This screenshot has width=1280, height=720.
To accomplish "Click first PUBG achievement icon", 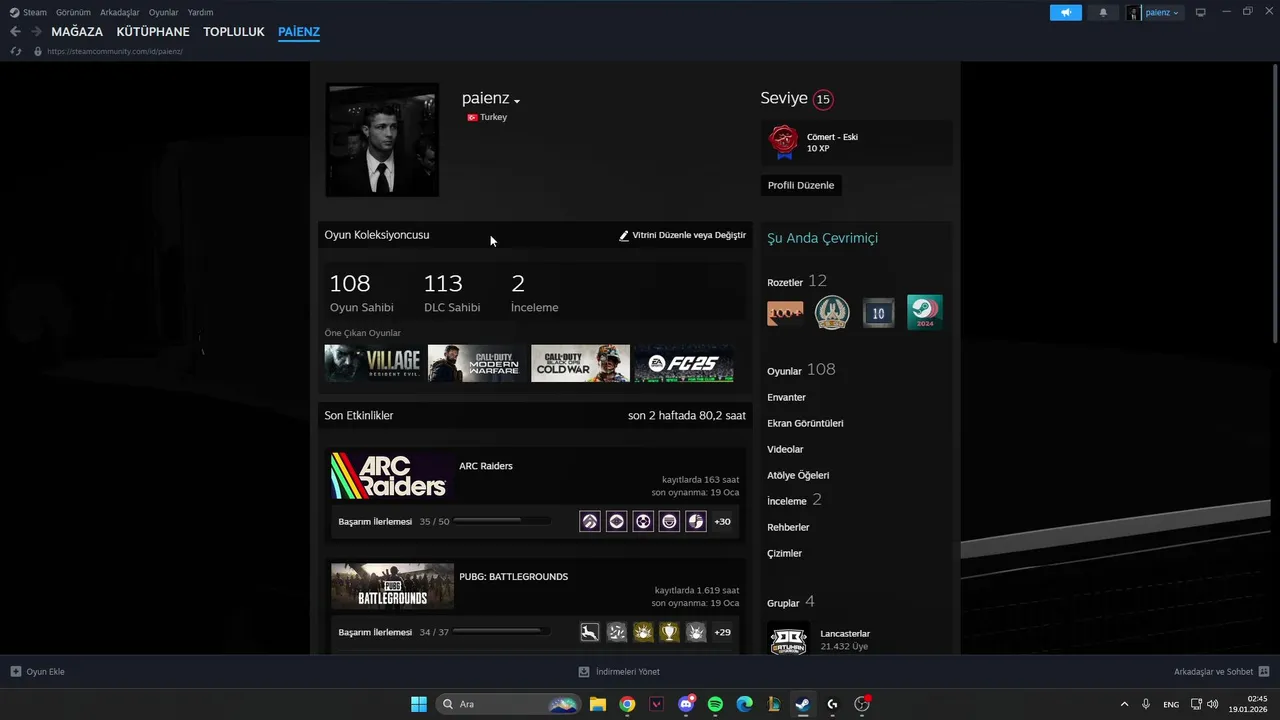I will [x=590, y=632].
